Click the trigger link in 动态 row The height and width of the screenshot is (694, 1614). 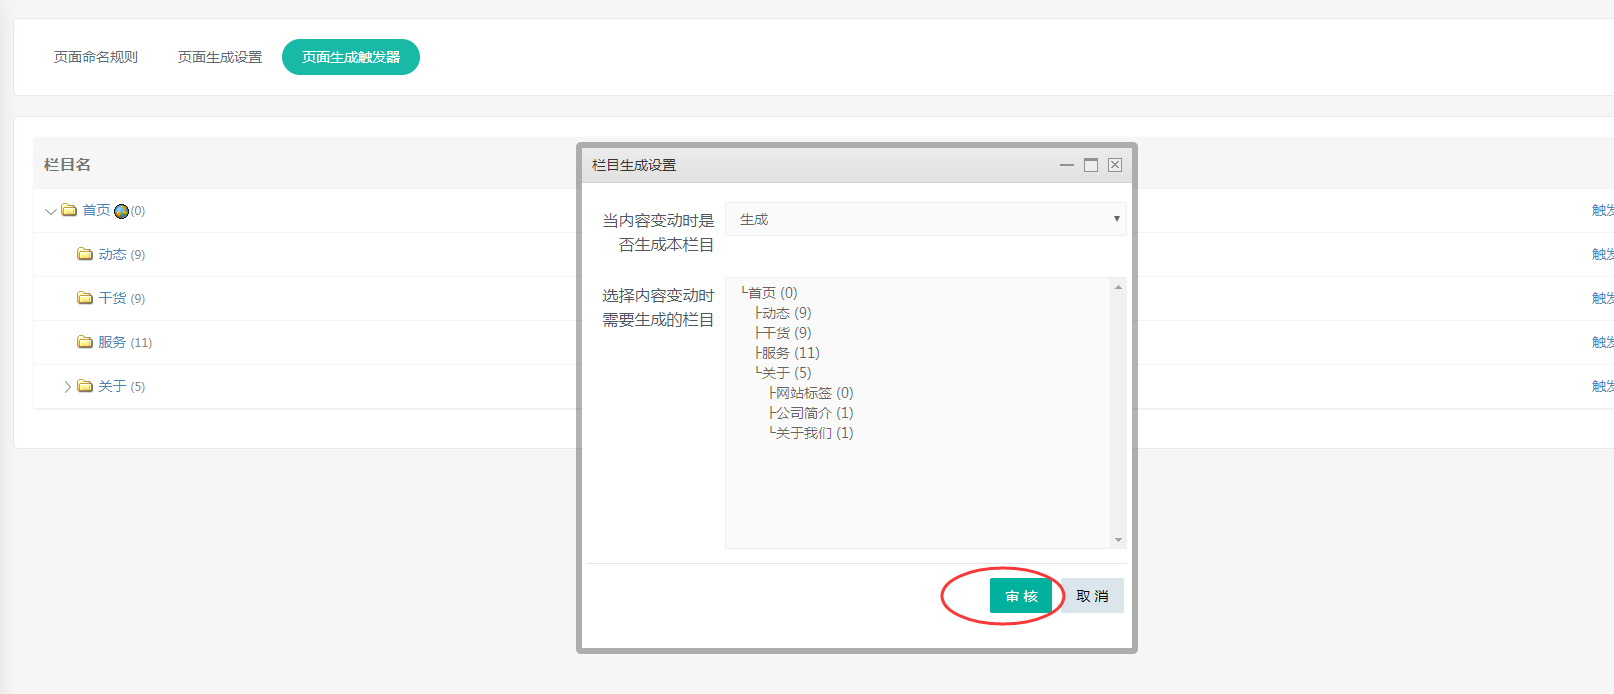click(x=1602, y=254)
